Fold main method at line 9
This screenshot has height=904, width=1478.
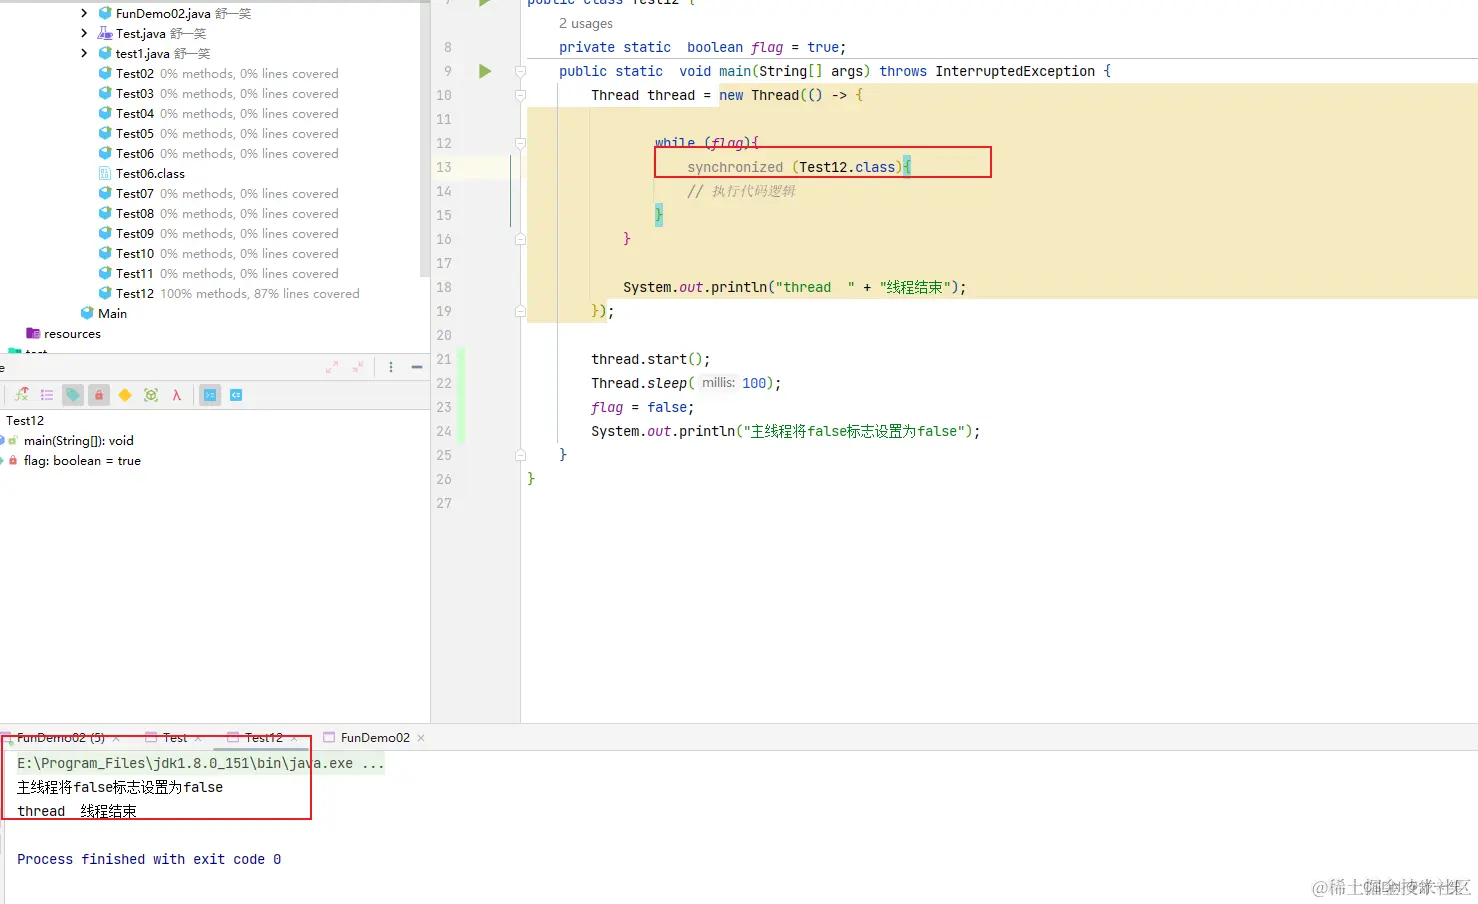[x=520, y=71]
